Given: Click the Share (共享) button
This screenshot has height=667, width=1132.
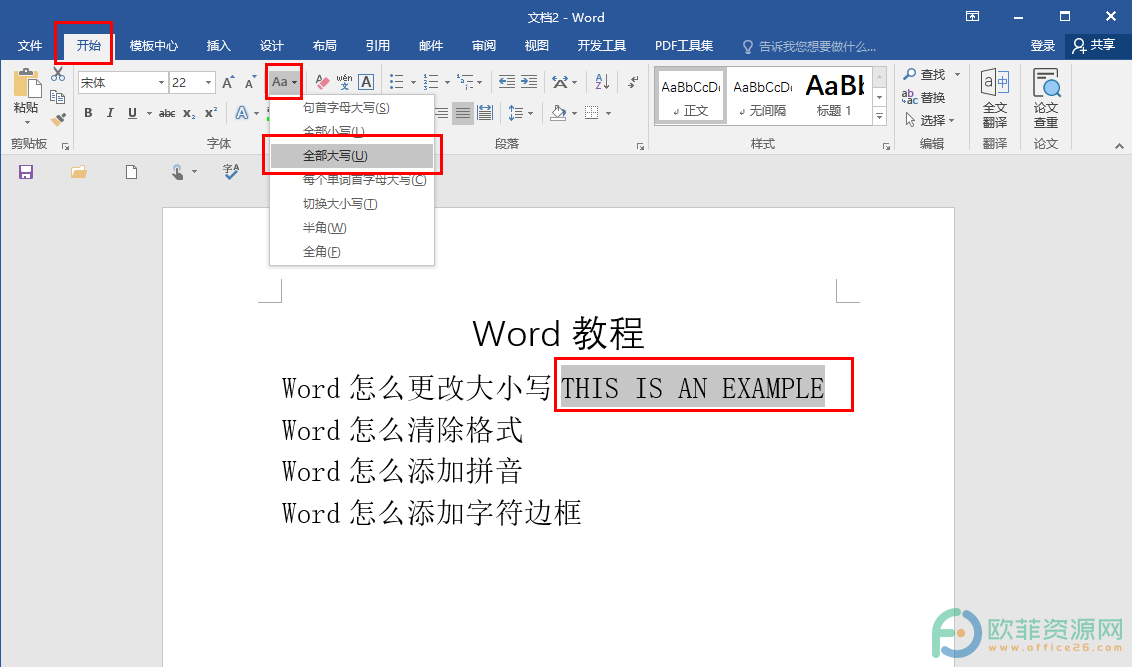Looking at the screenshot, I should [x=1094, y=45].
